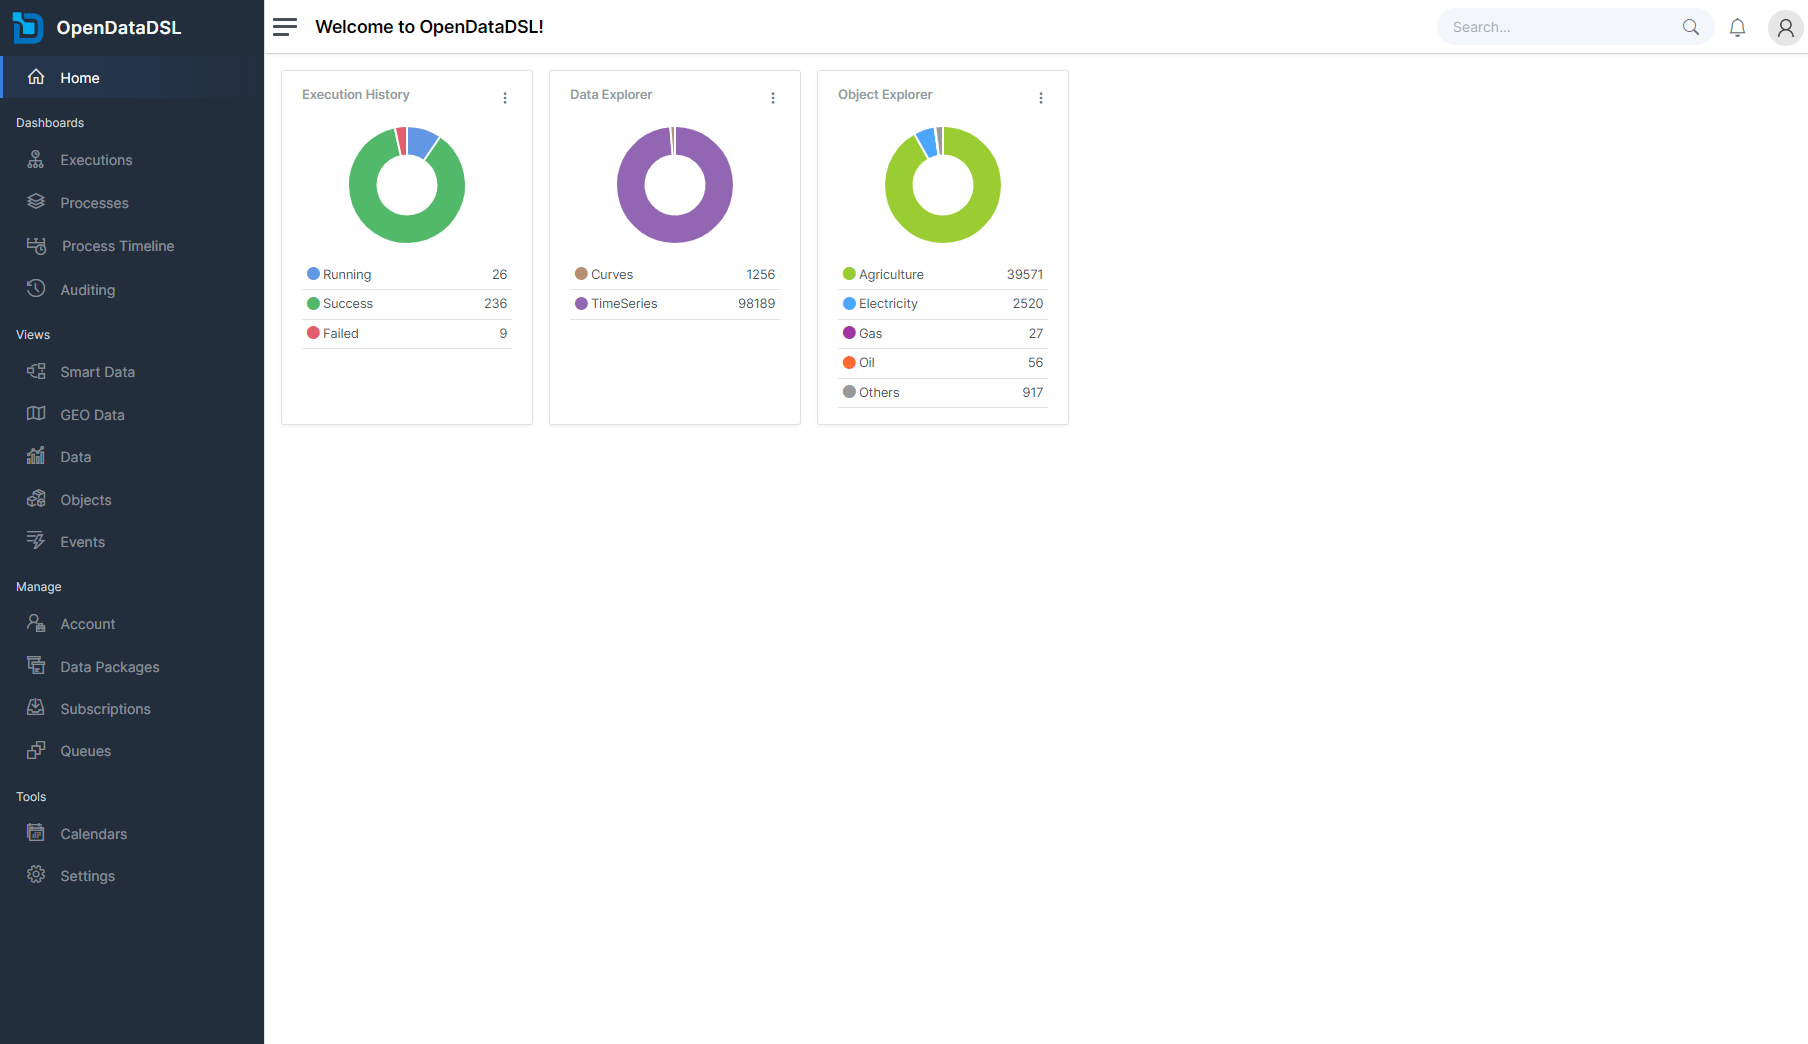Open the user profile avatar

click(1785, 28)
